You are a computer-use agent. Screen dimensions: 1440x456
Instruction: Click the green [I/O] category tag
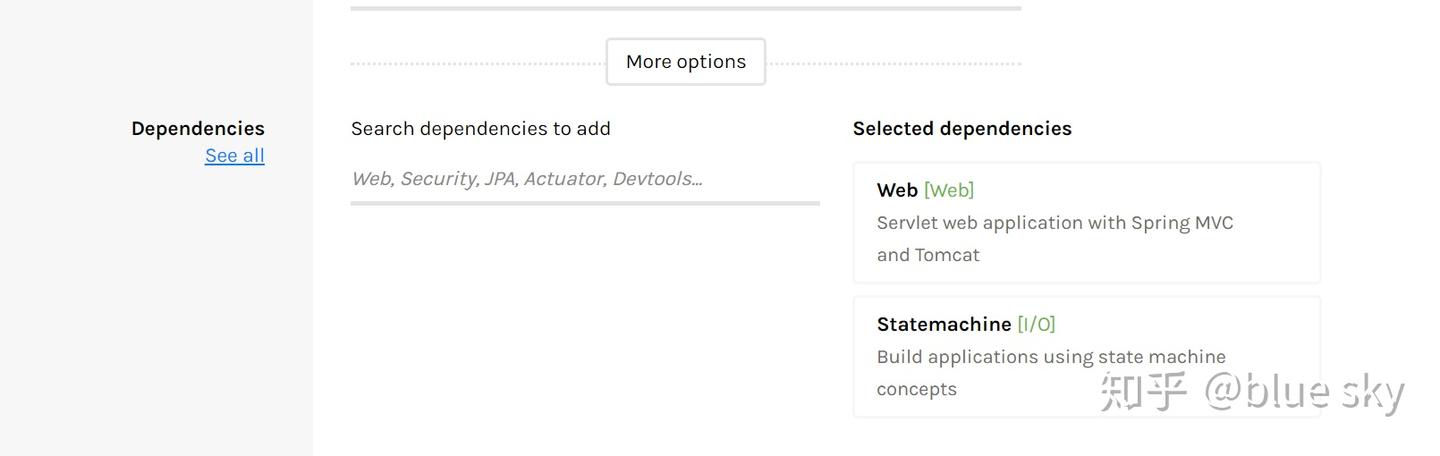point(1036,324)
